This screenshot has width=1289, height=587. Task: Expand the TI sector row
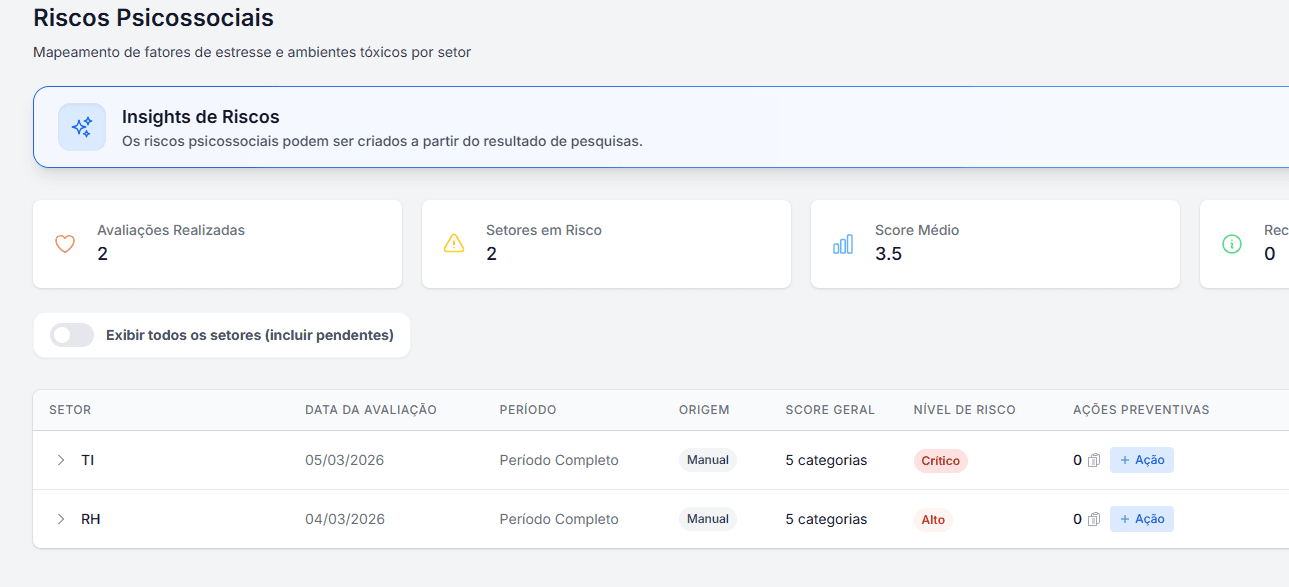[61, 460]
